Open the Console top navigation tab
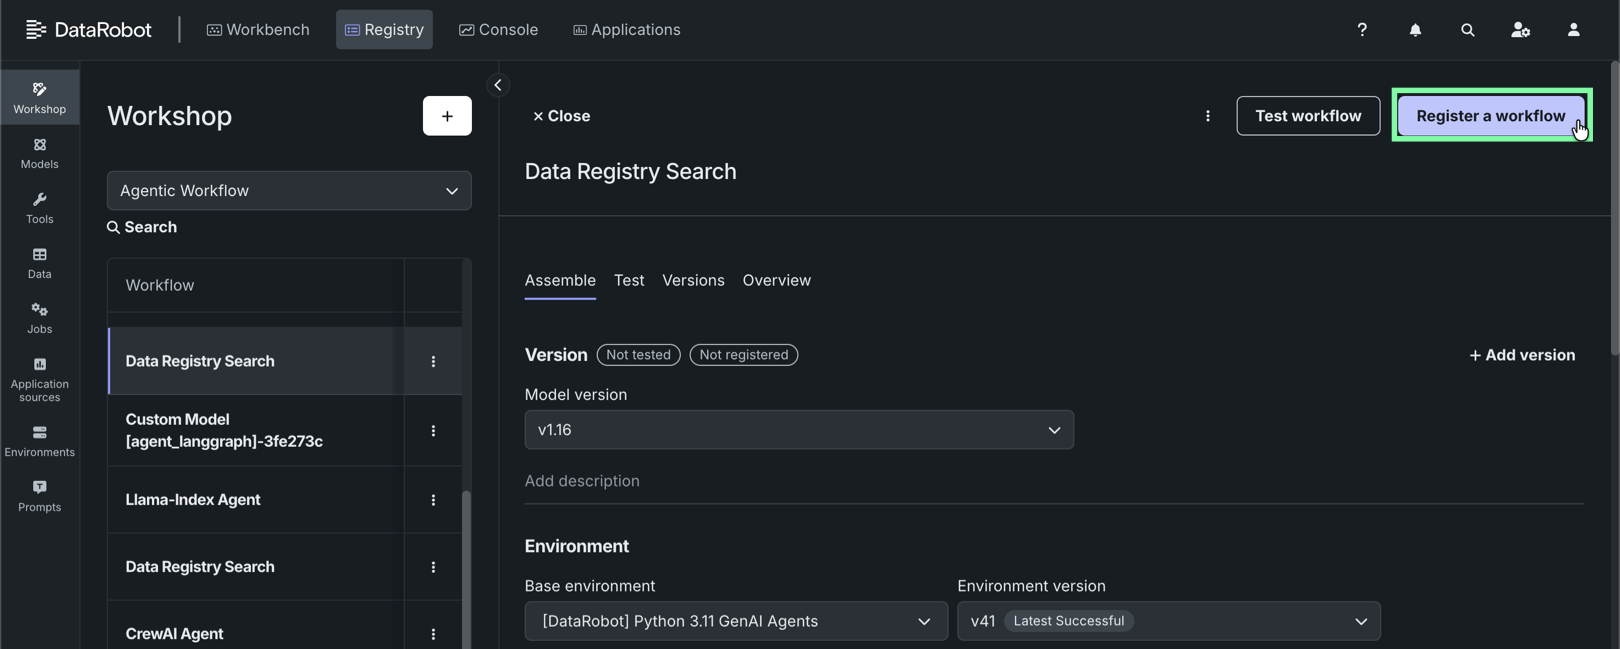The image size is (1620, 649). coord(498,30)
